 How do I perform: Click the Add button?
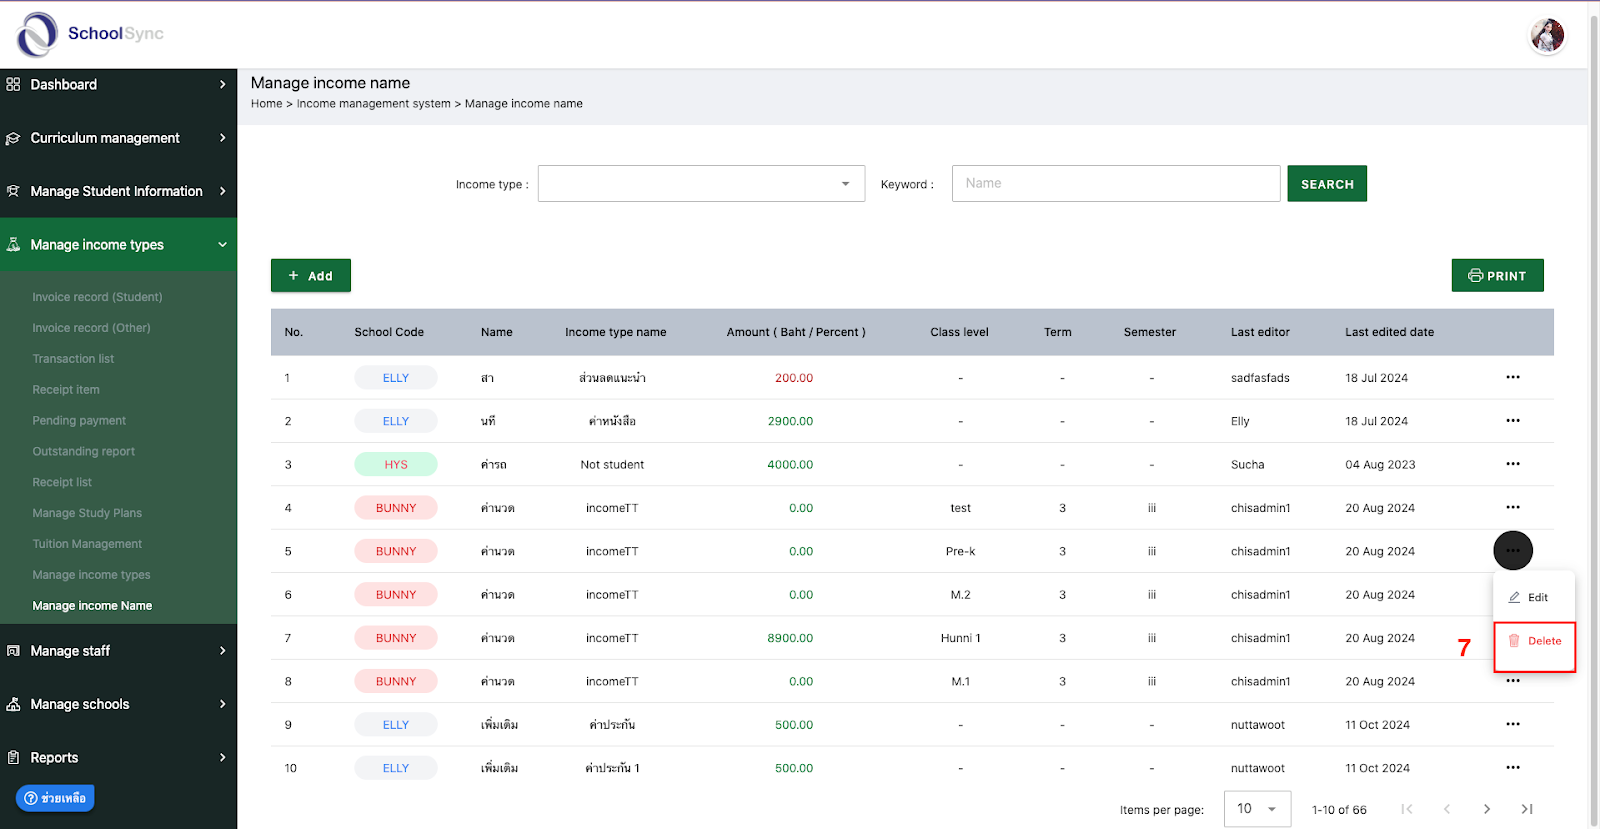click(311, 276)
